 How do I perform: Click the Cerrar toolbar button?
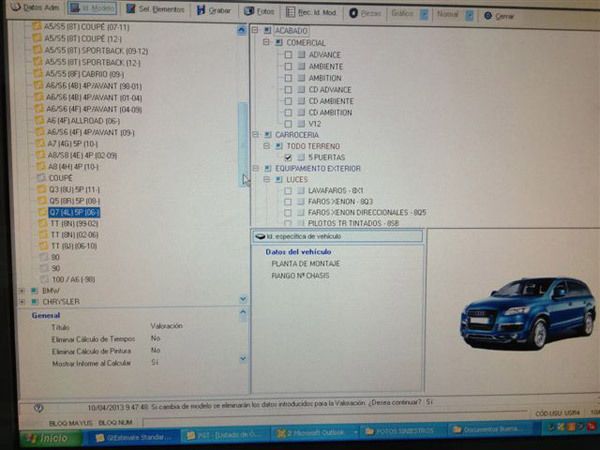click(x=499, y=16)
